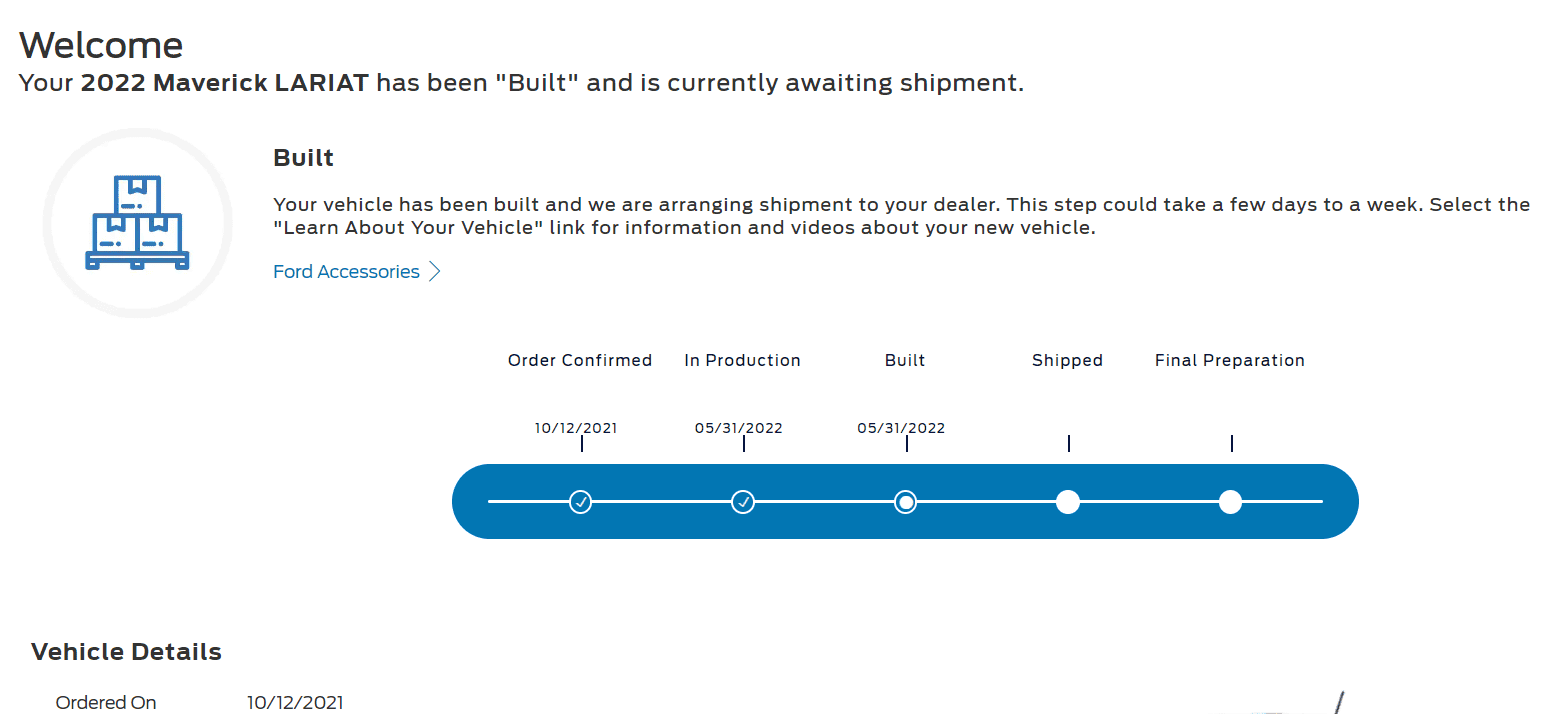Viewport: 1545px width, 714px height.
Task: Click the Final Preparation stage label
Action: 1230,360
